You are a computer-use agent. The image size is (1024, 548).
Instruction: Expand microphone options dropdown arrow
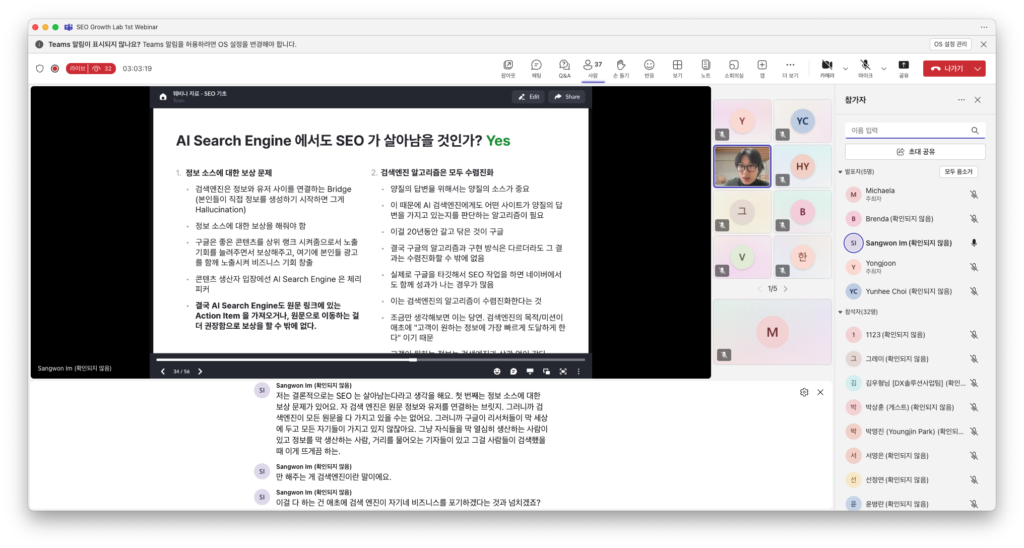pos(884,69)
